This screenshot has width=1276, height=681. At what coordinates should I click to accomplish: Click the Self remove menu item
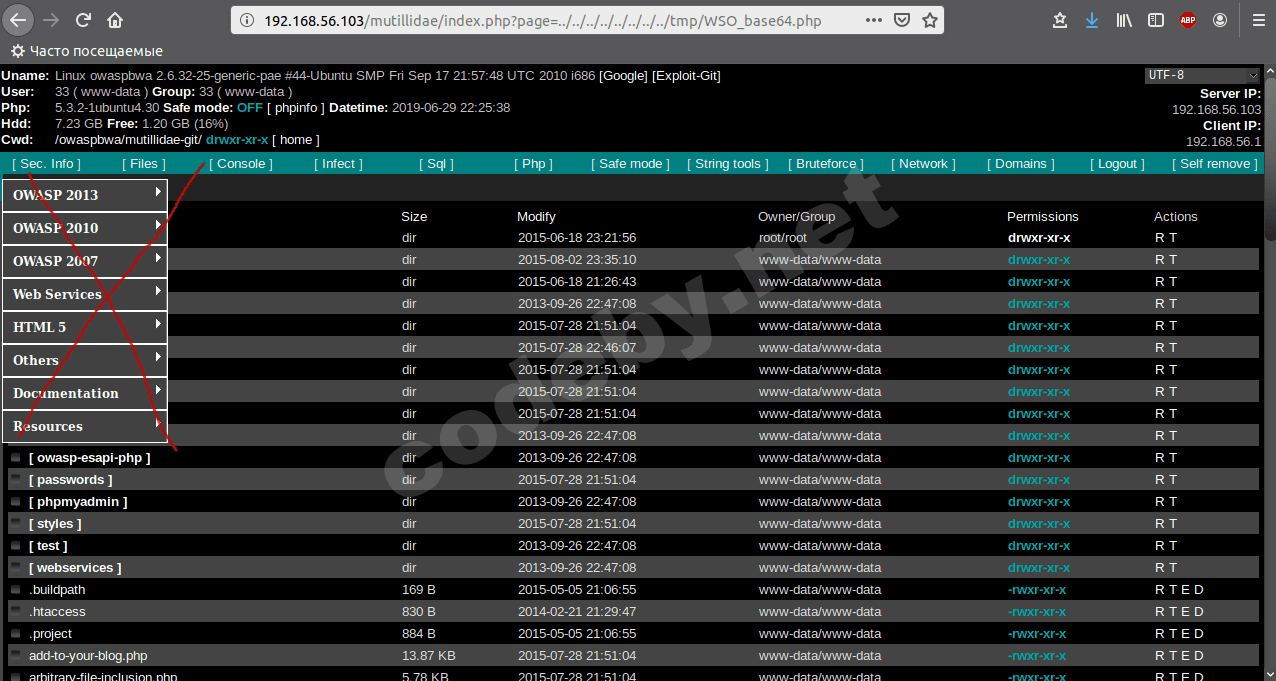(1215, 164)
